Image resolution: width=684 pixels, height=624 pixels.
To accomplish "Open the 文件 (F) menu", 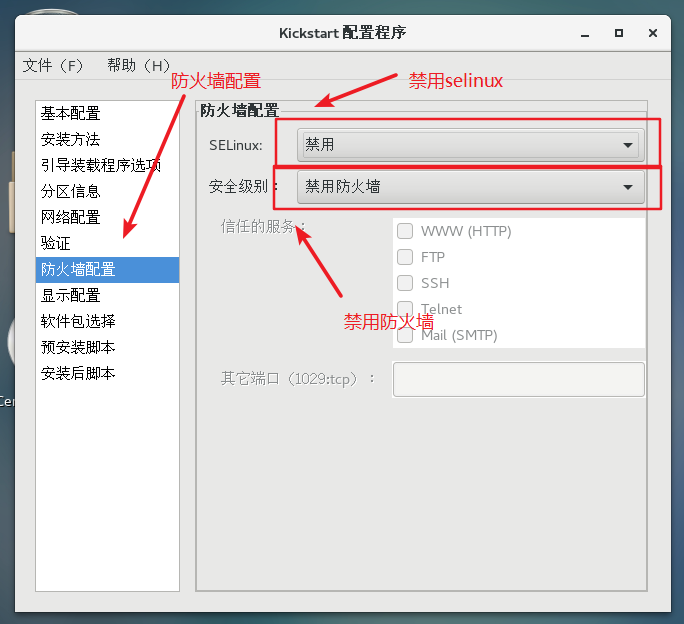I will [x=53, y=66].
